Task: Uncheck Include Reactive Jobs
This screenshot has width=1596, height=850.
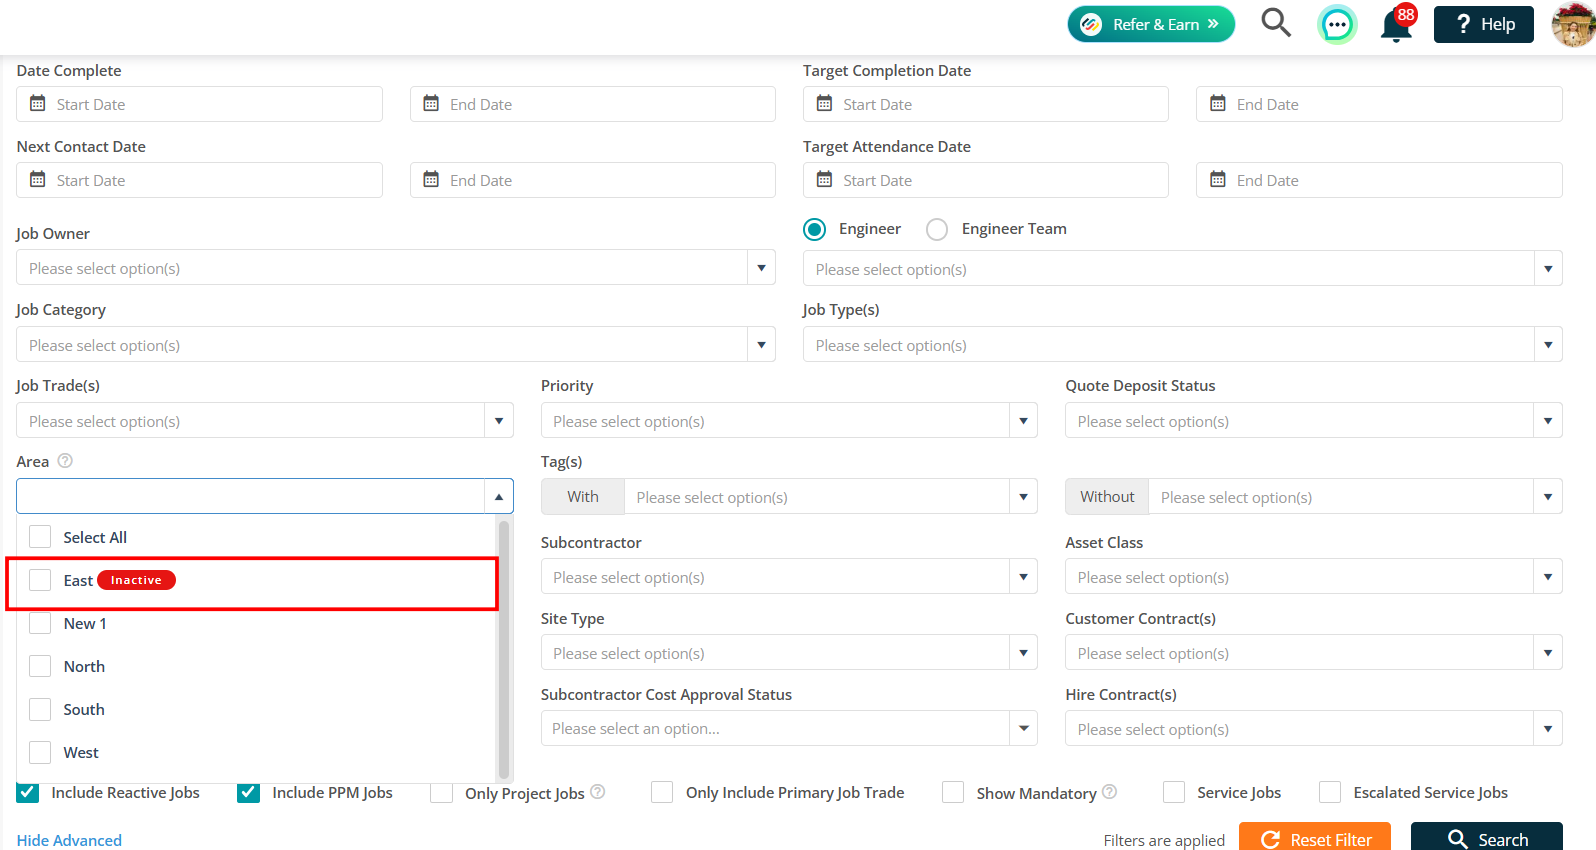Action: 28,792
